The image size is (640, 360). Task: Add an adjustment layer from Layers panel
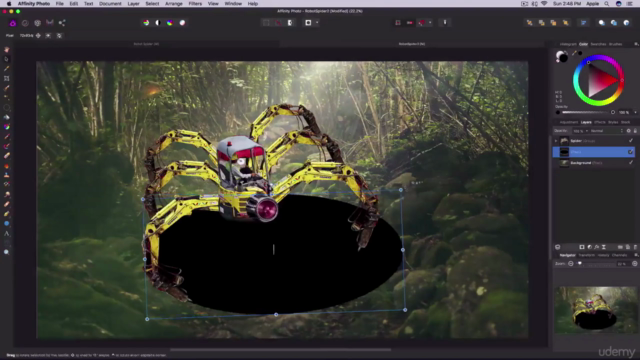pyautogui.click(x=589, y=247)
